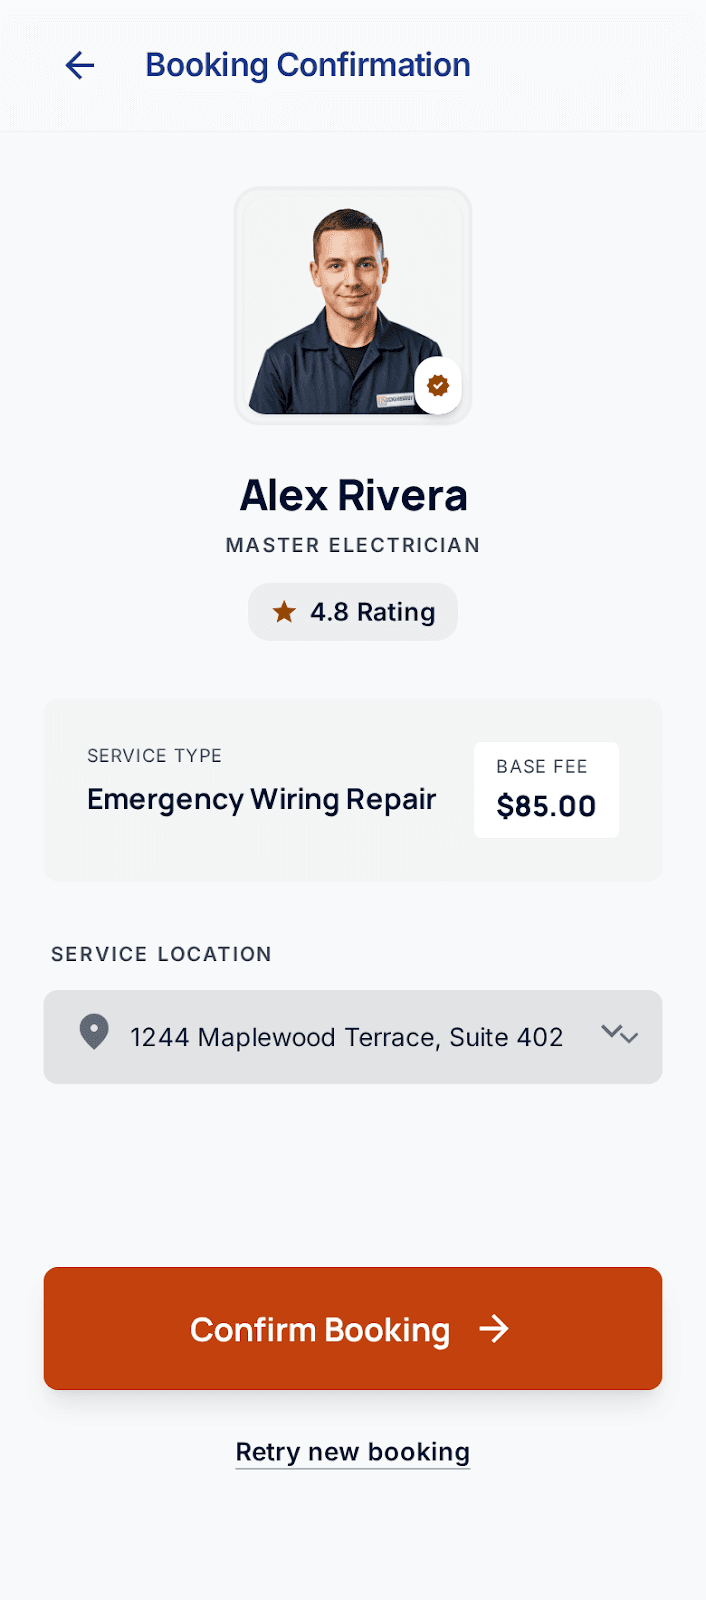Click the arrow inside the Confirm Booking button
The image size is (706, 1600).
tap(496, 1329)
